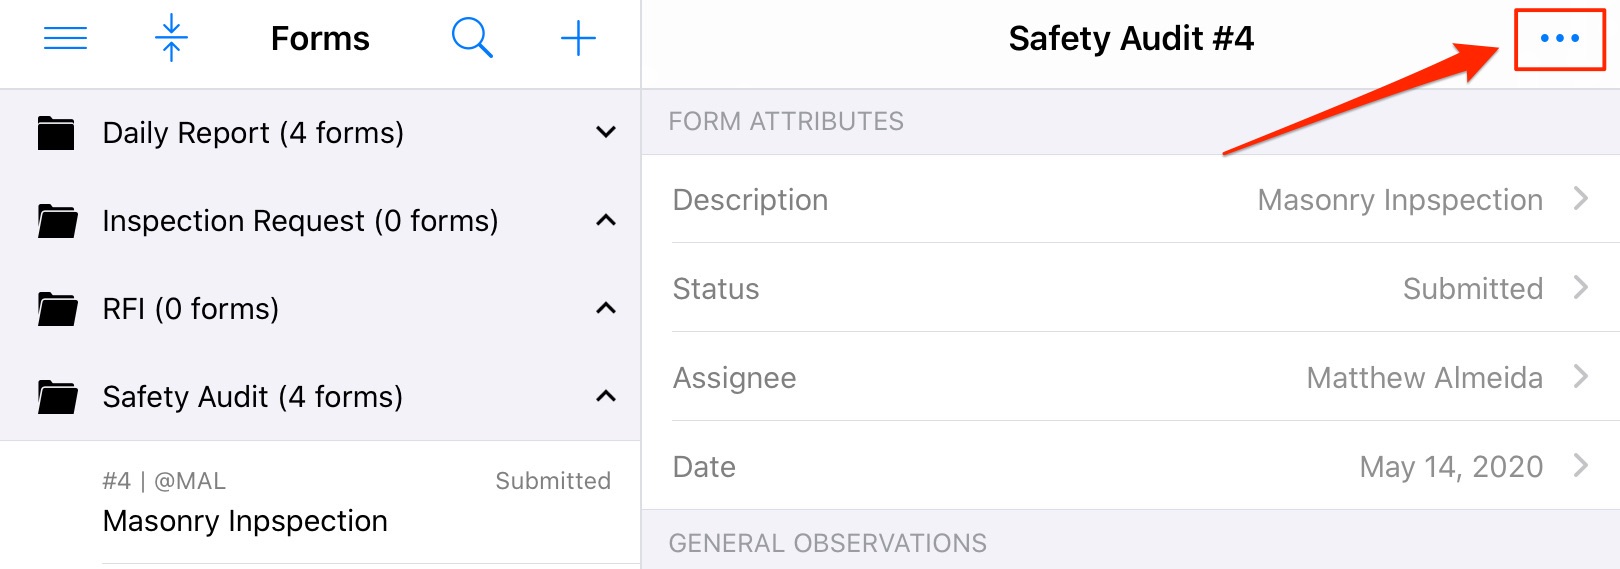Click the Daily Report folder icon

pos(56,133)
